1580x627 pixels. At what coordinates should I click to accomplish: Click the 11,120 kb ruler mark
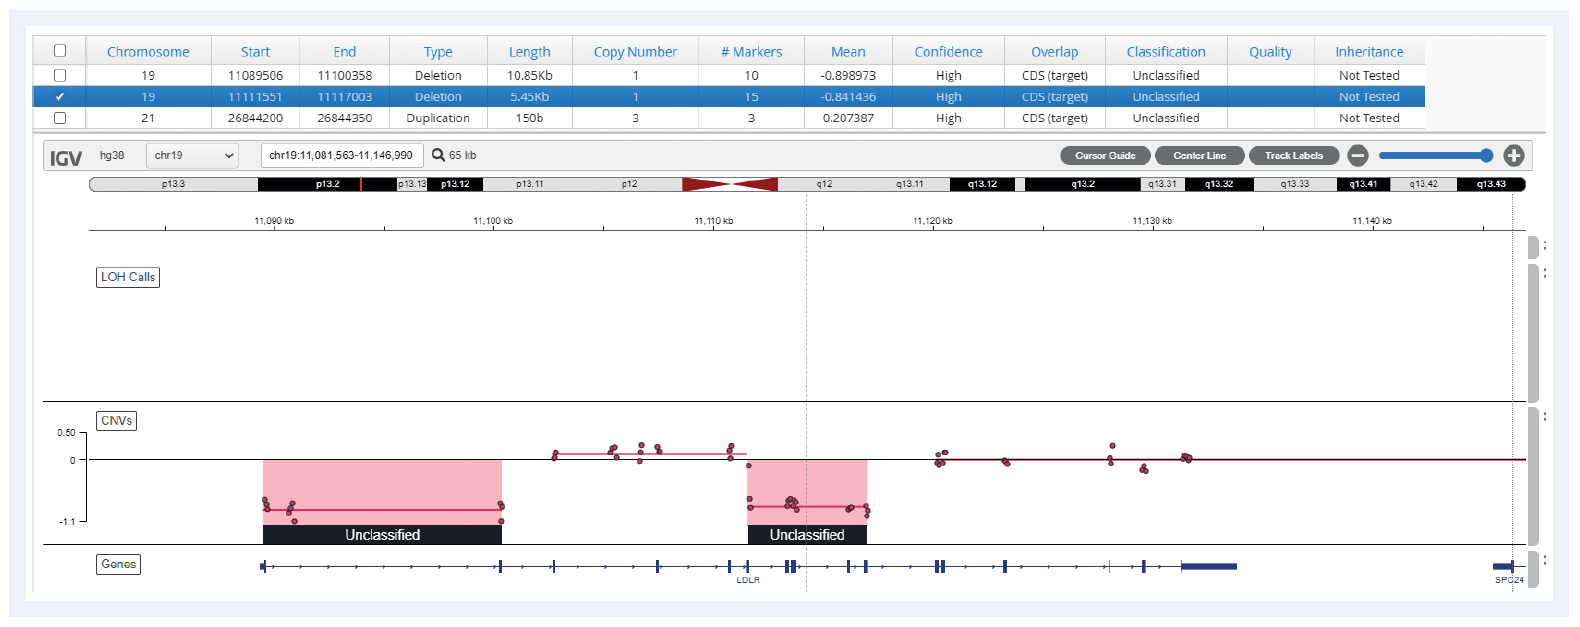tap(932, 221)
